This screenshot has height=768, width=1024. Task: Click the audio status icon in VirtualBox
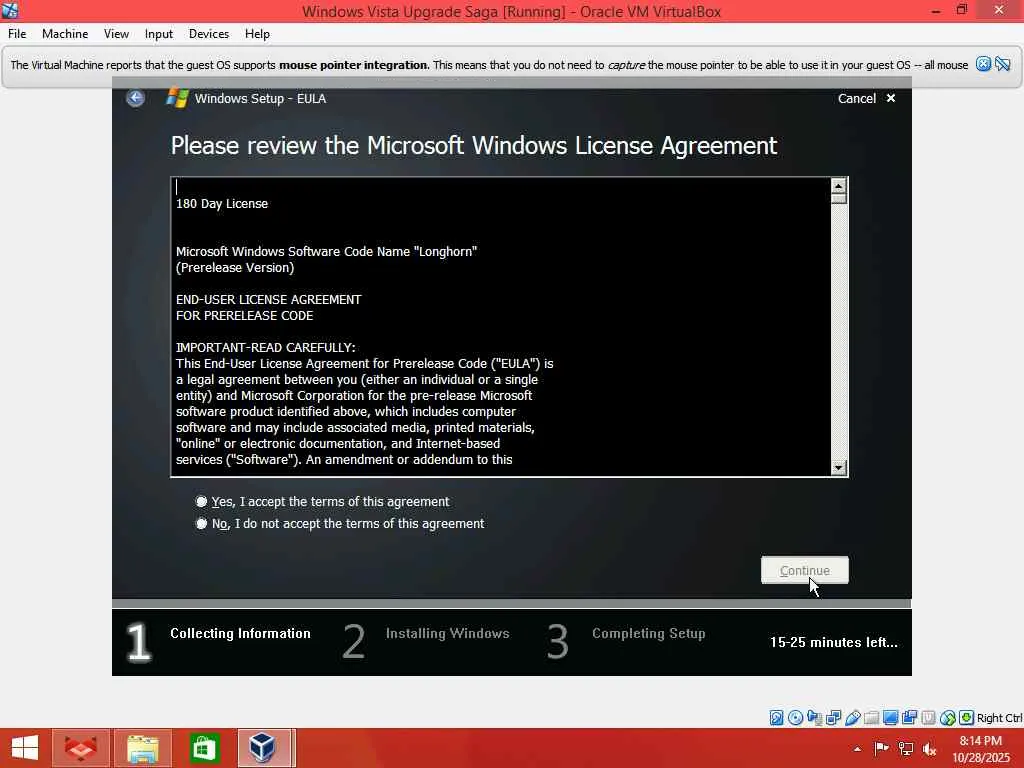point(814,718)
